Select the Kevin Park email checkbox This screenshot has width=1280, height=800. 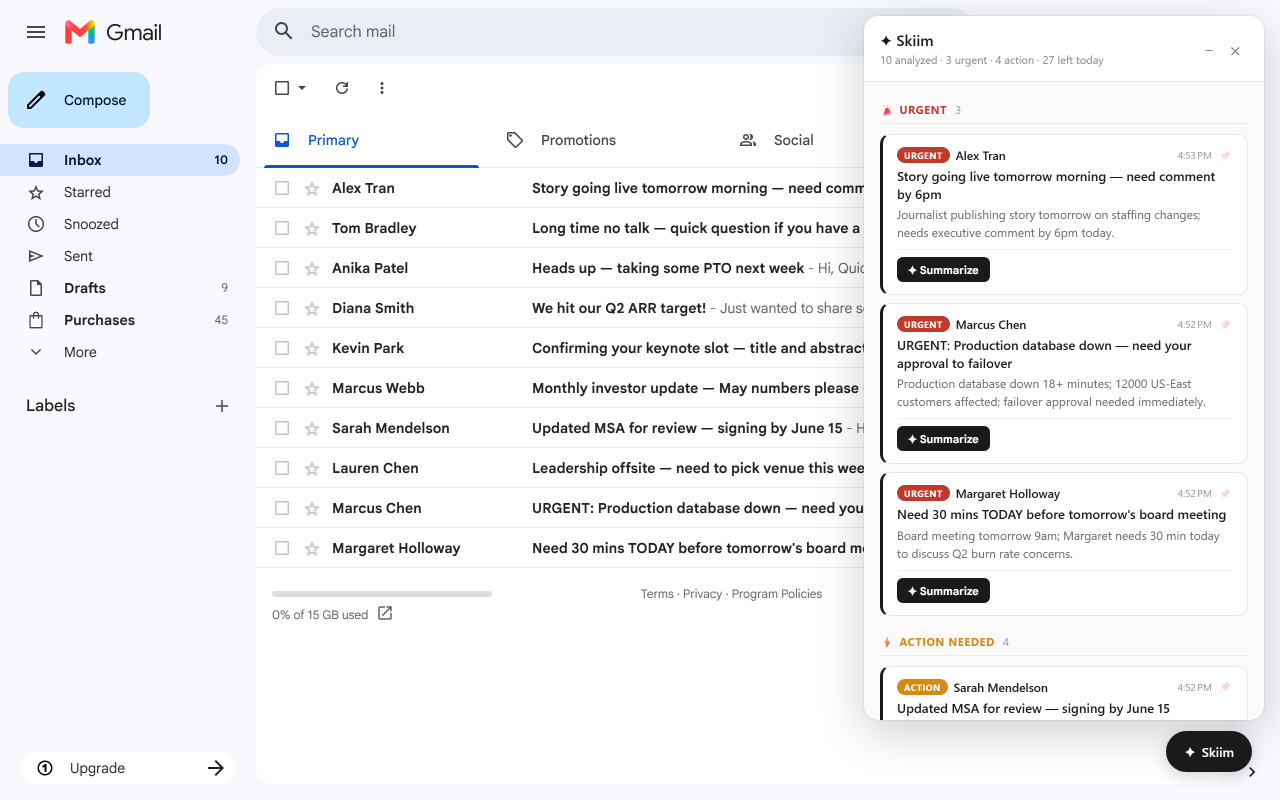tap(282, 348)
